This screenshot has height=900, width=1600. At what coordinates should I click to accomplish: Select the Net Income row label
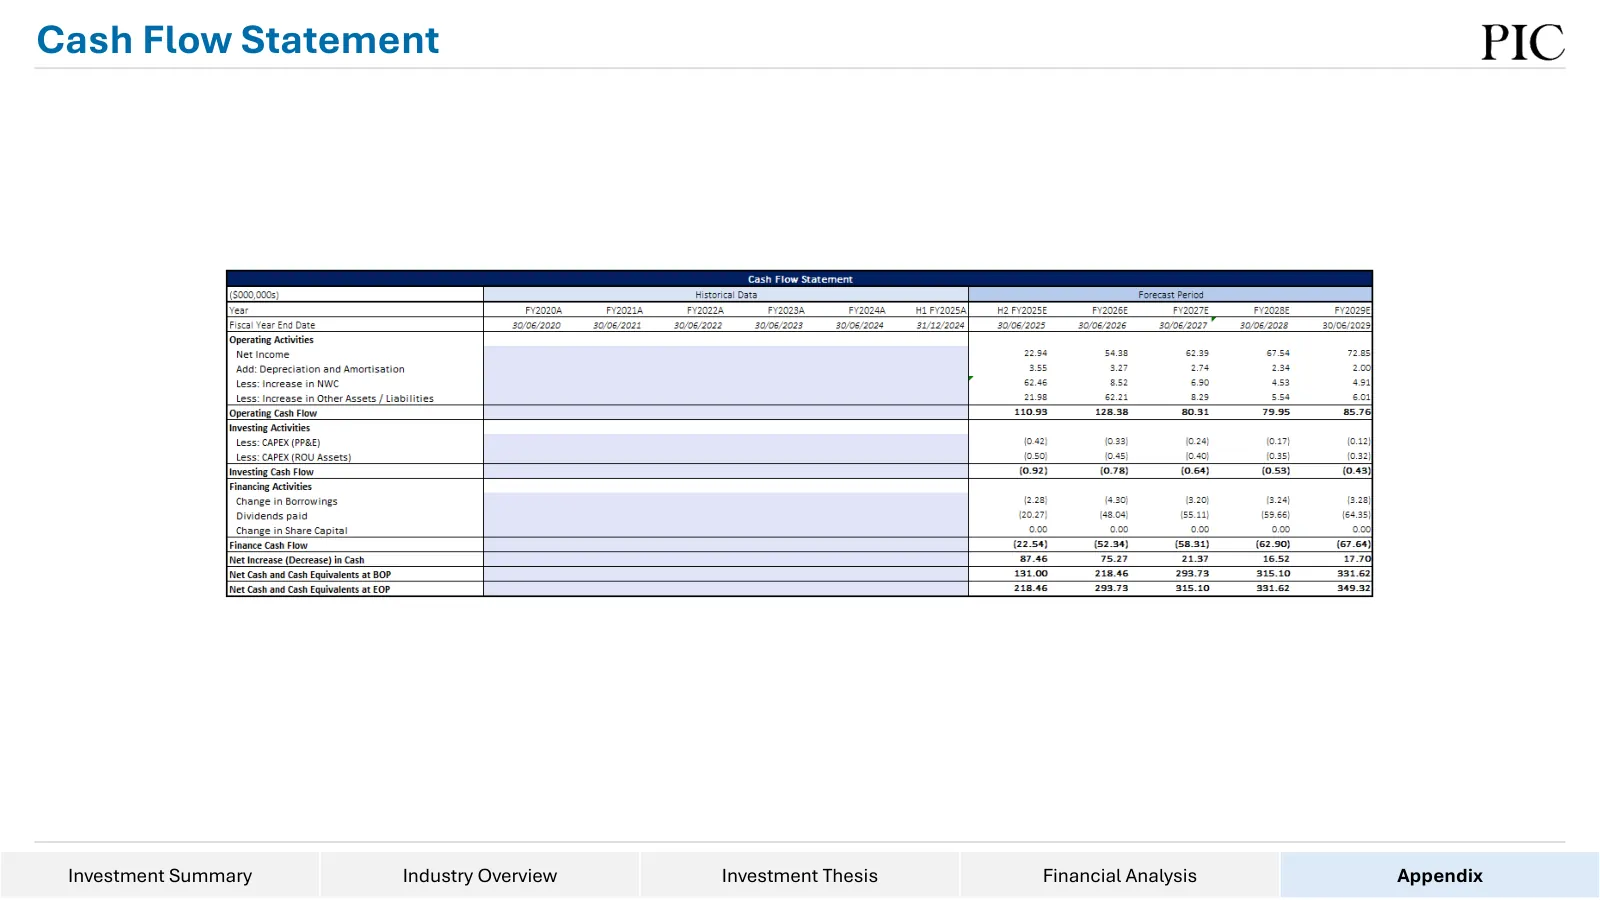pos(262,354)
